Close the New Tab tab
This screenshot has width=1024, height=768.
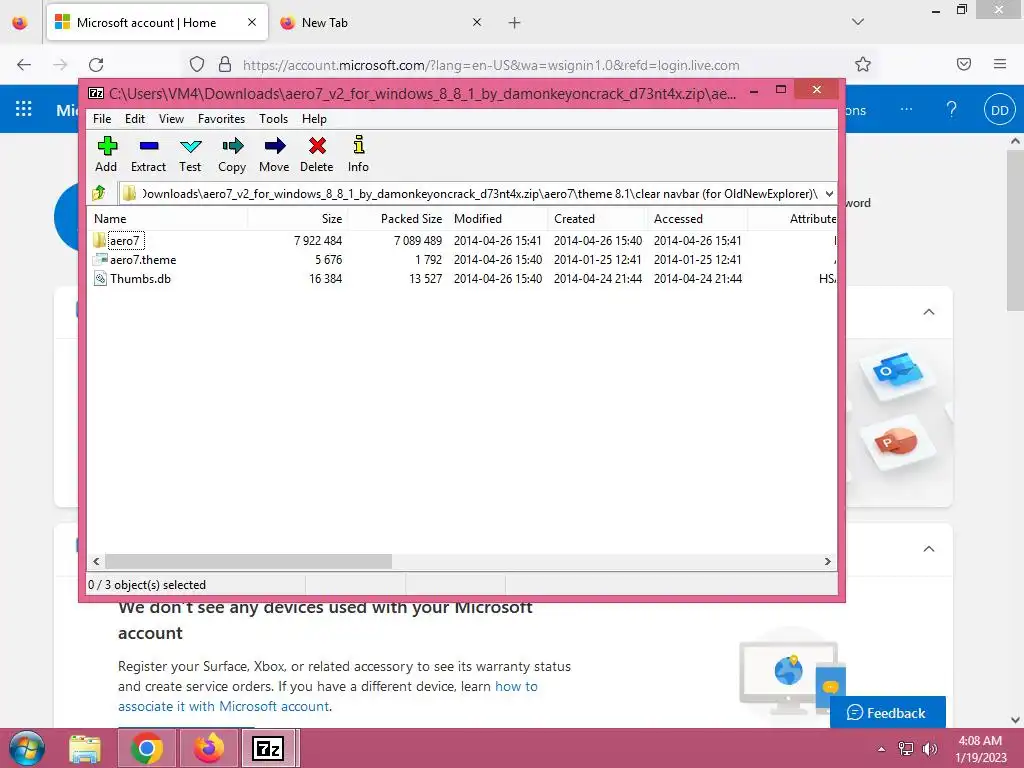pos(477,22)
